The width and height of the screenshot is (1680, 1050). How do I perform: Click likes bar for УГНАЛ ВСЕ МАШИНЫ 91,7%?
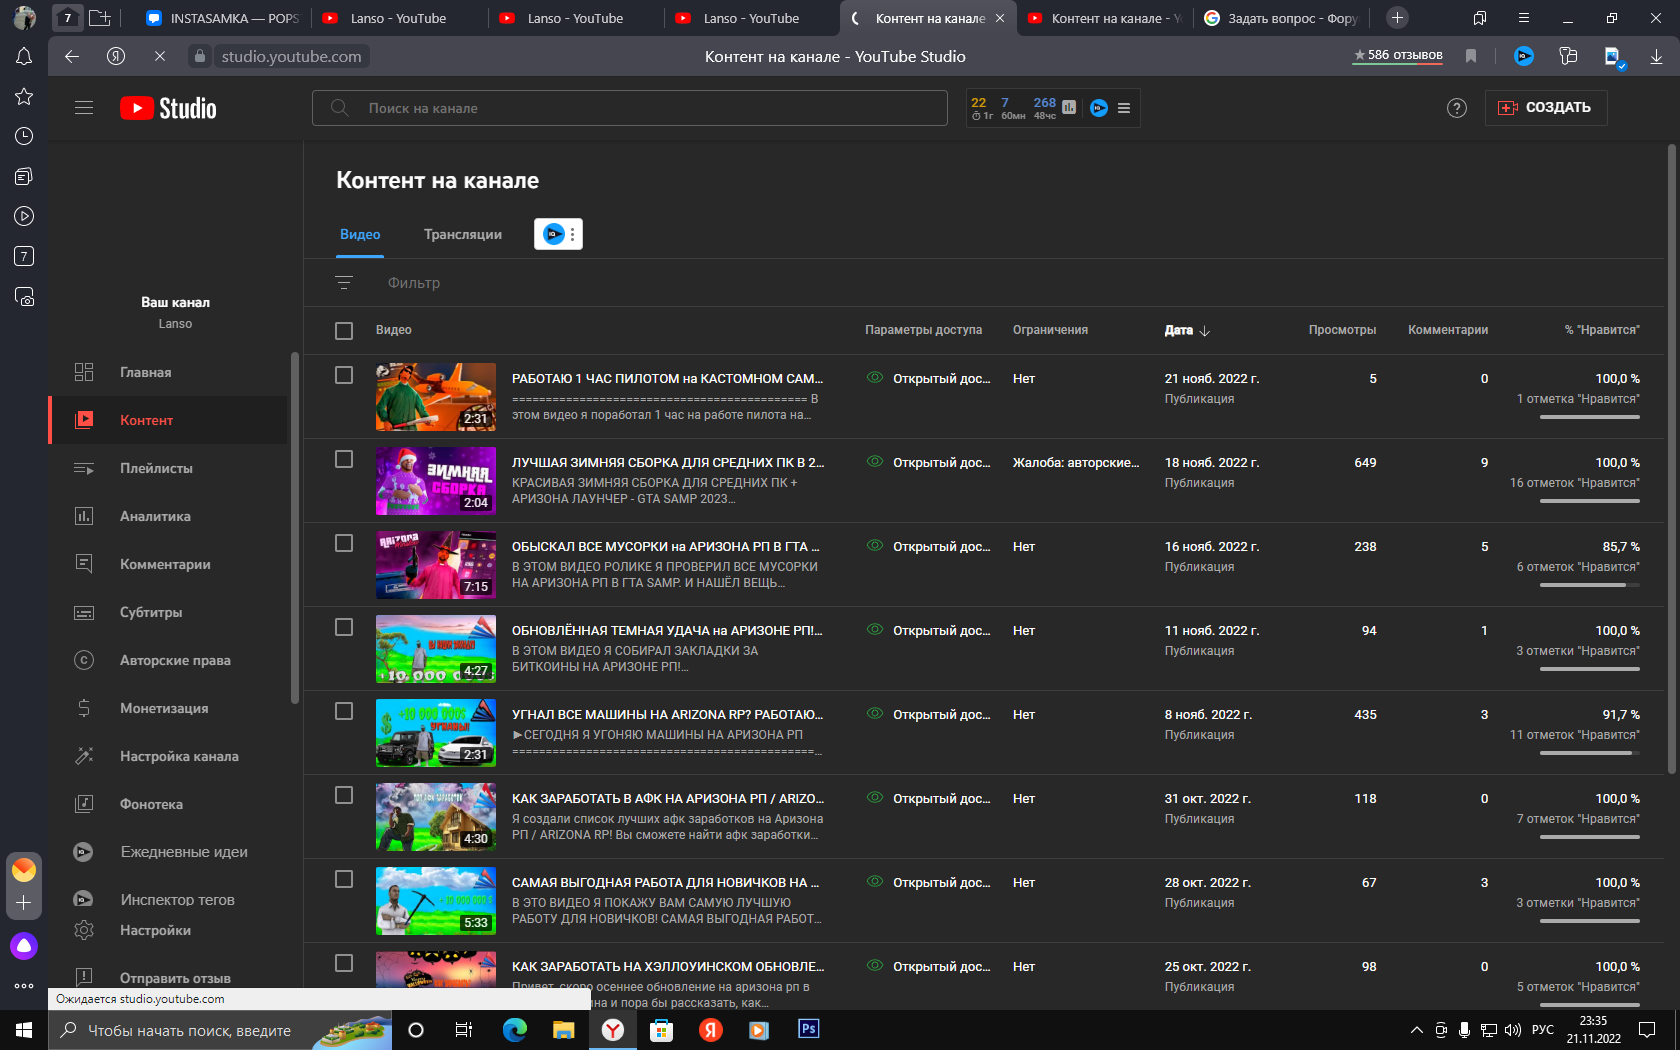click(x=1590, y=753)
